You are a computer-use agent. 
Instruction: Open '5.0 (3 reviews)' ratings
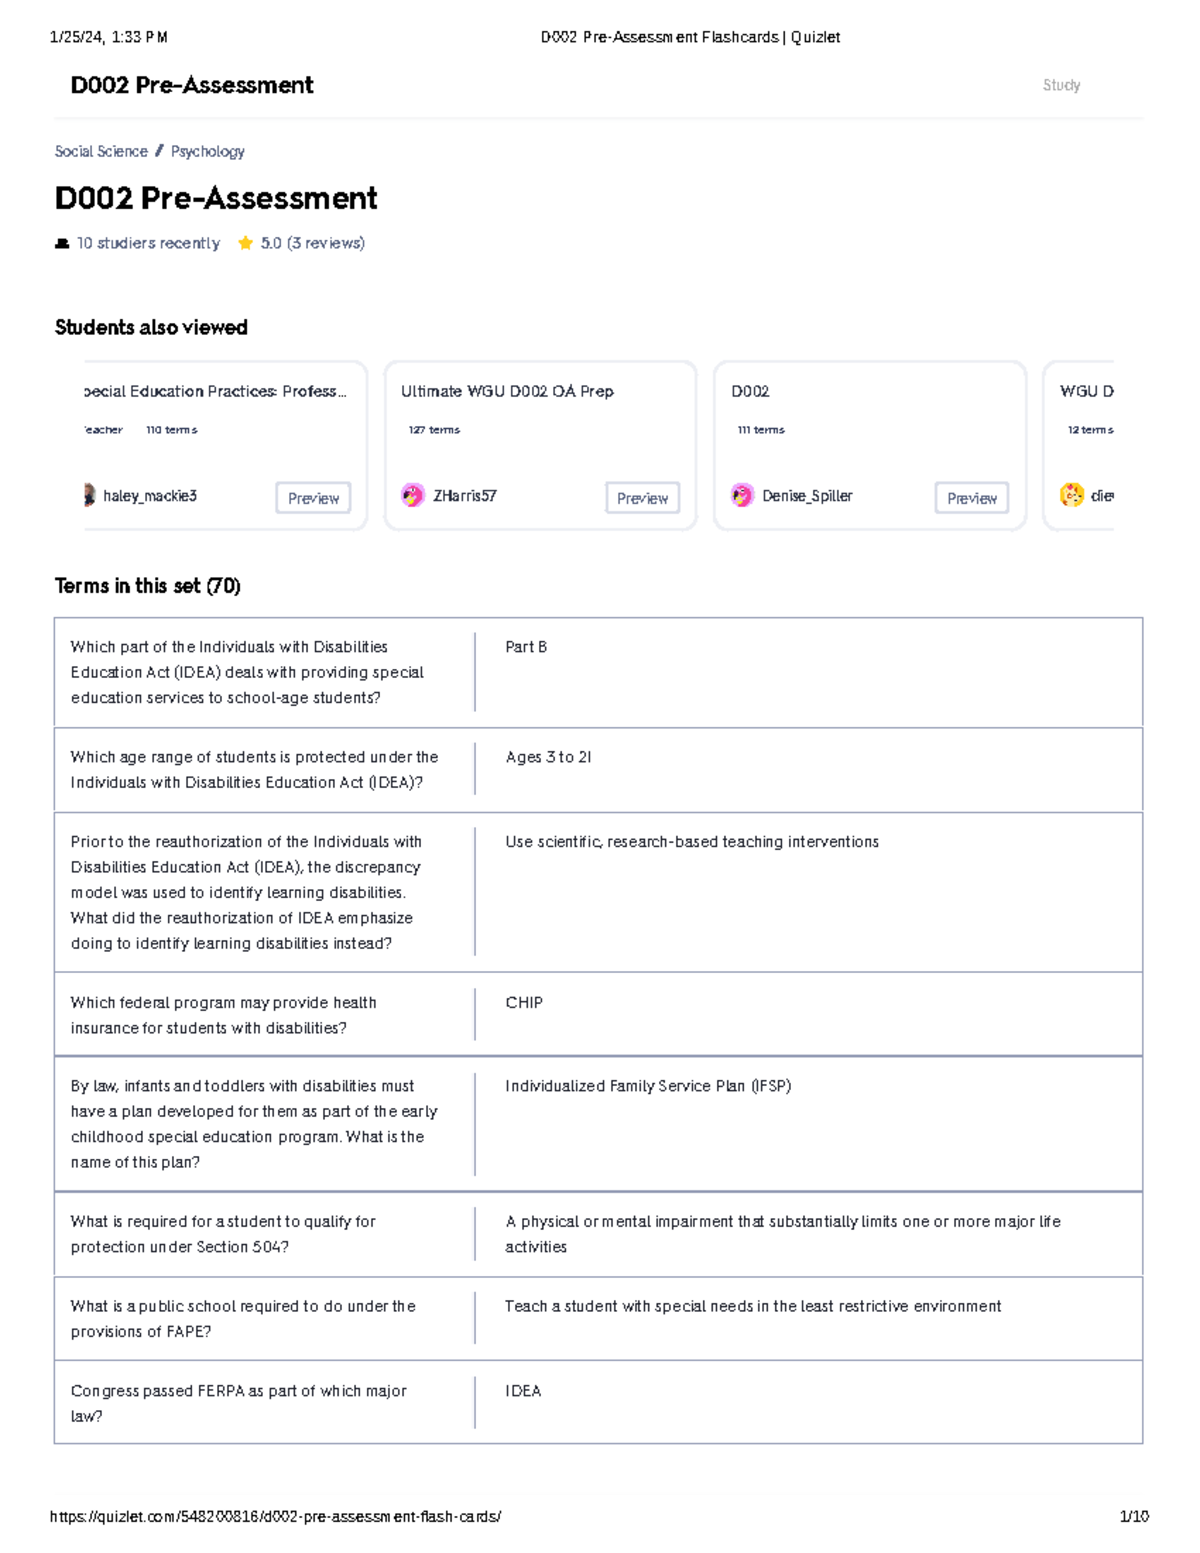(313, 242)
